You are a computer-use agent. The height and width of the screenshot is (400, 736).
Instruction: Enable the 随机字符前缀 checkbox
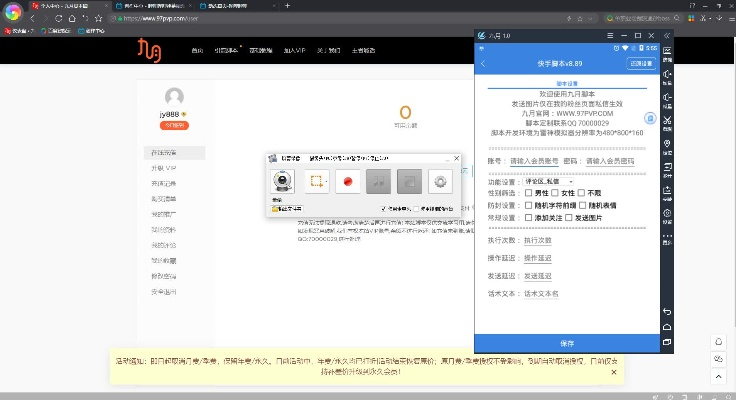coord(529,205)
